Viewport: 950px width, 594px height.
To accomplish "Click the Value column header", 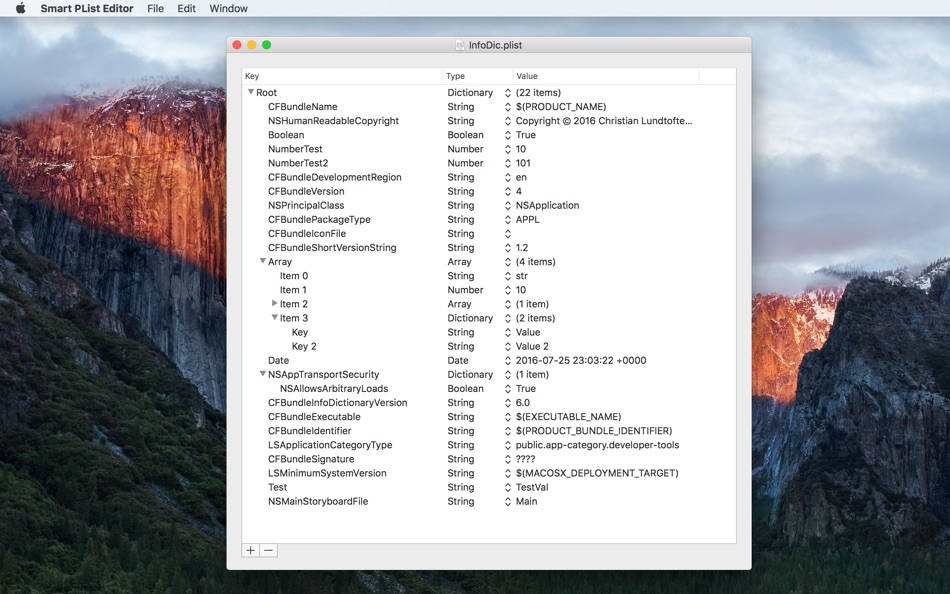I will tap(606, 76).
